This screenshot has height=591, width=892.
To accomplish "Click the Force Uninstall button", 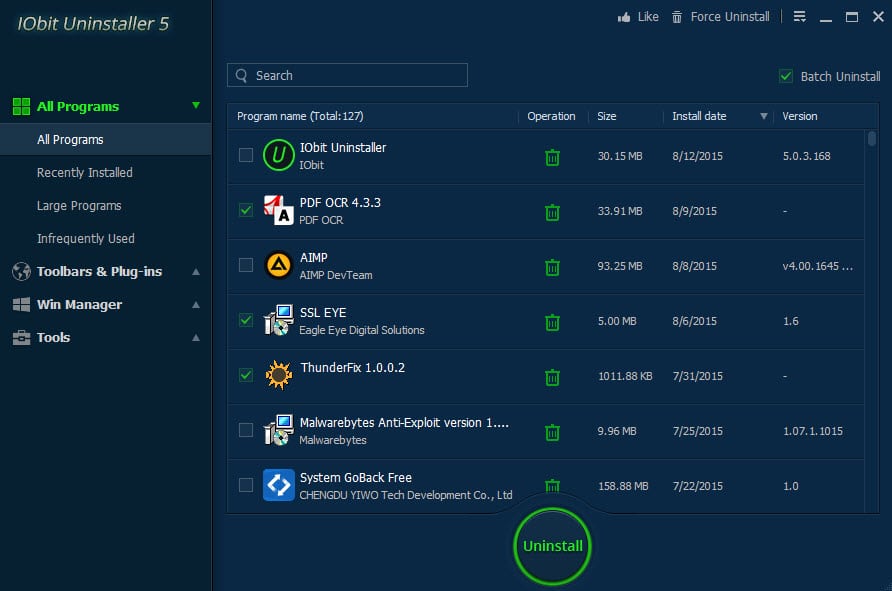I will tap(721, 17).
